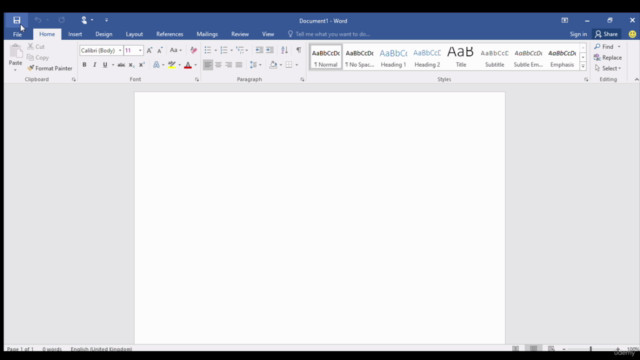
Task: Click the Sign in link
Action: (x=578, y=34)
